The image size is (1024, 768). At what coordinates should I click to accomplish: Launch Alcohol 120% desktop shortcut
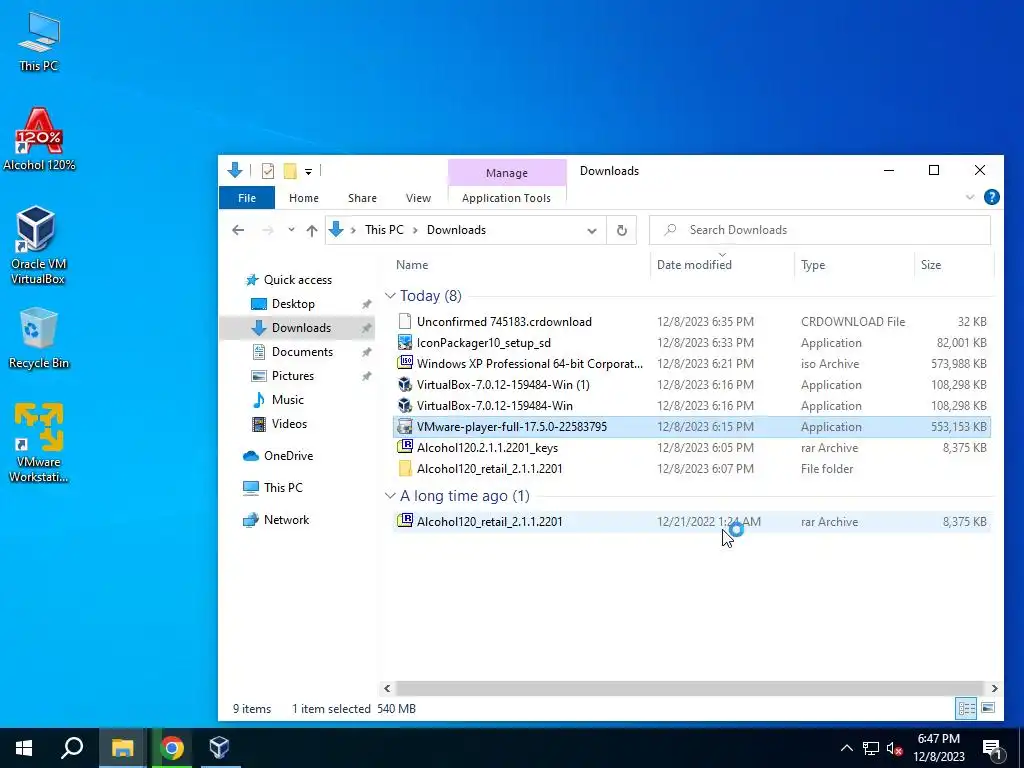pos(39,139)
